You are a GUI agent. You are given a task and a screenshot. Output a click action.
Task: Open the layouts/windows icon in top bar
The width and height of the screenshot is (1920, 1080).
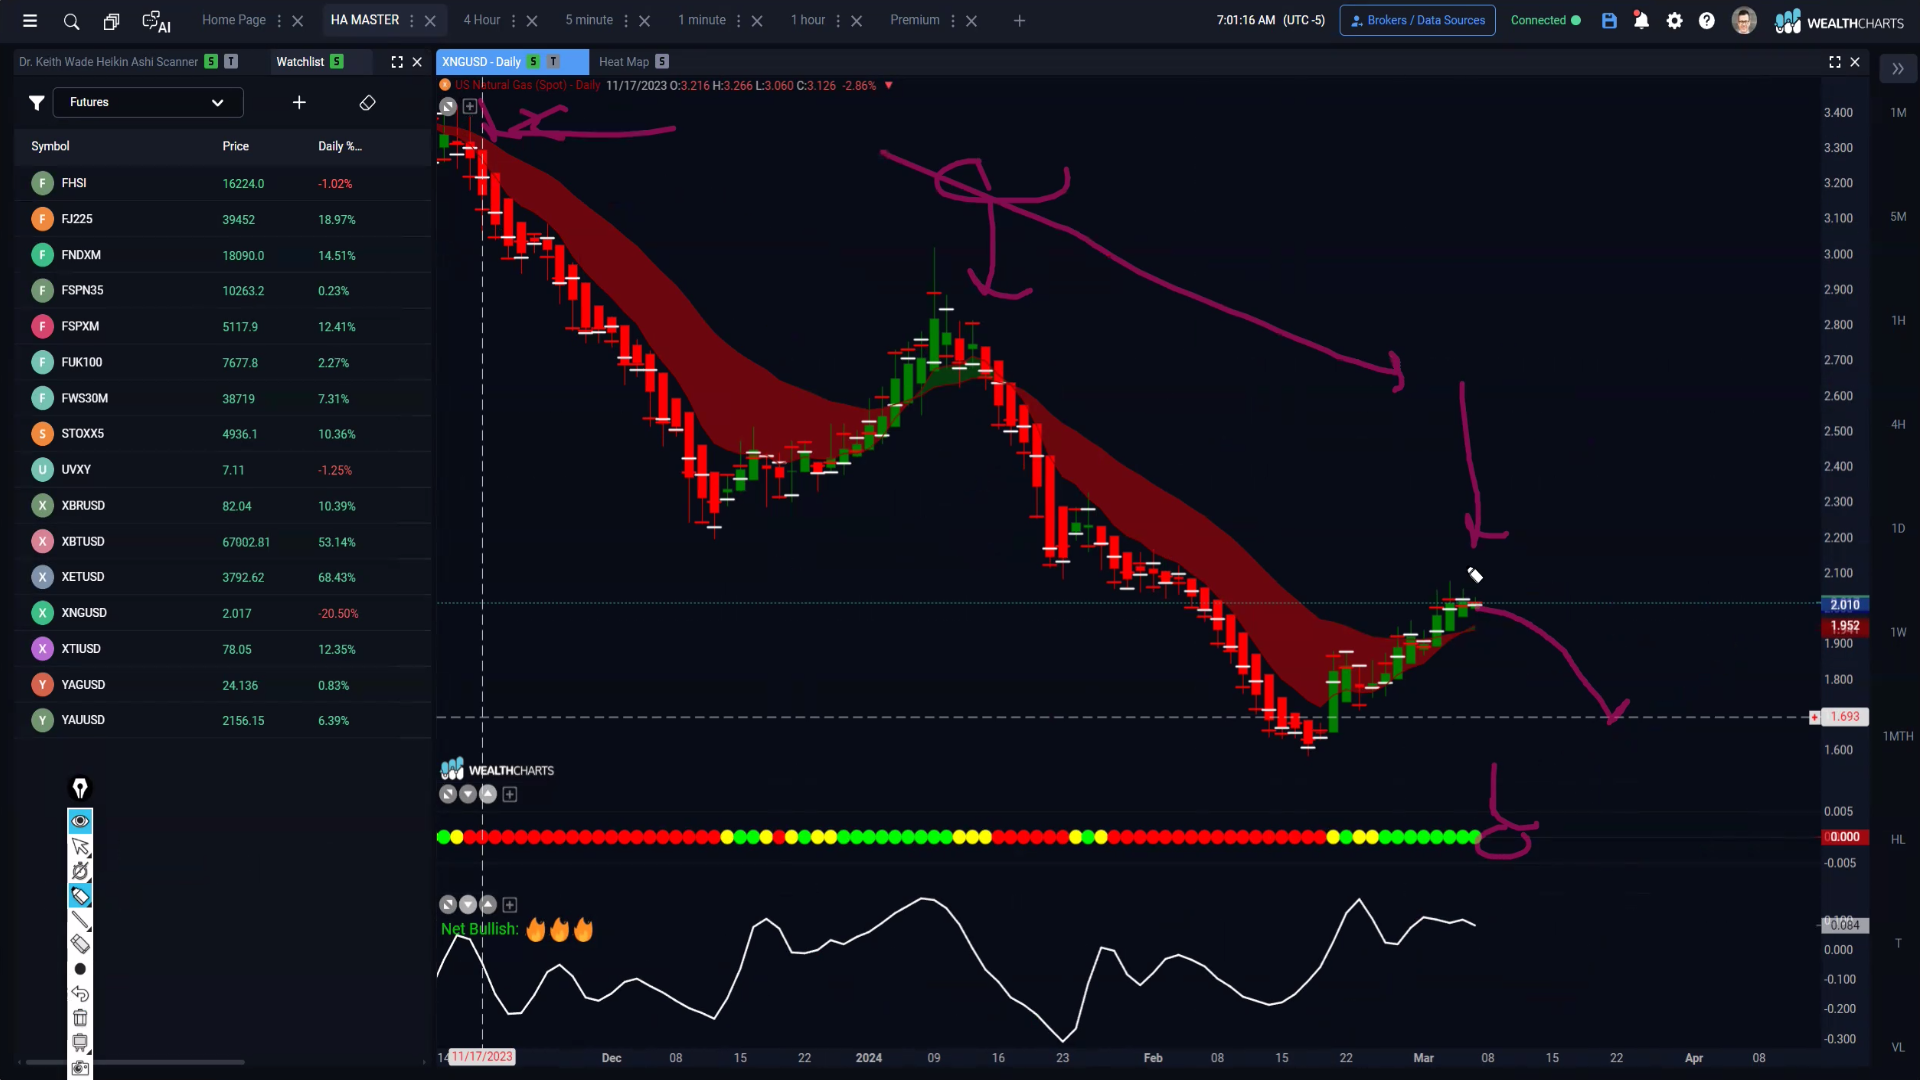111,20
